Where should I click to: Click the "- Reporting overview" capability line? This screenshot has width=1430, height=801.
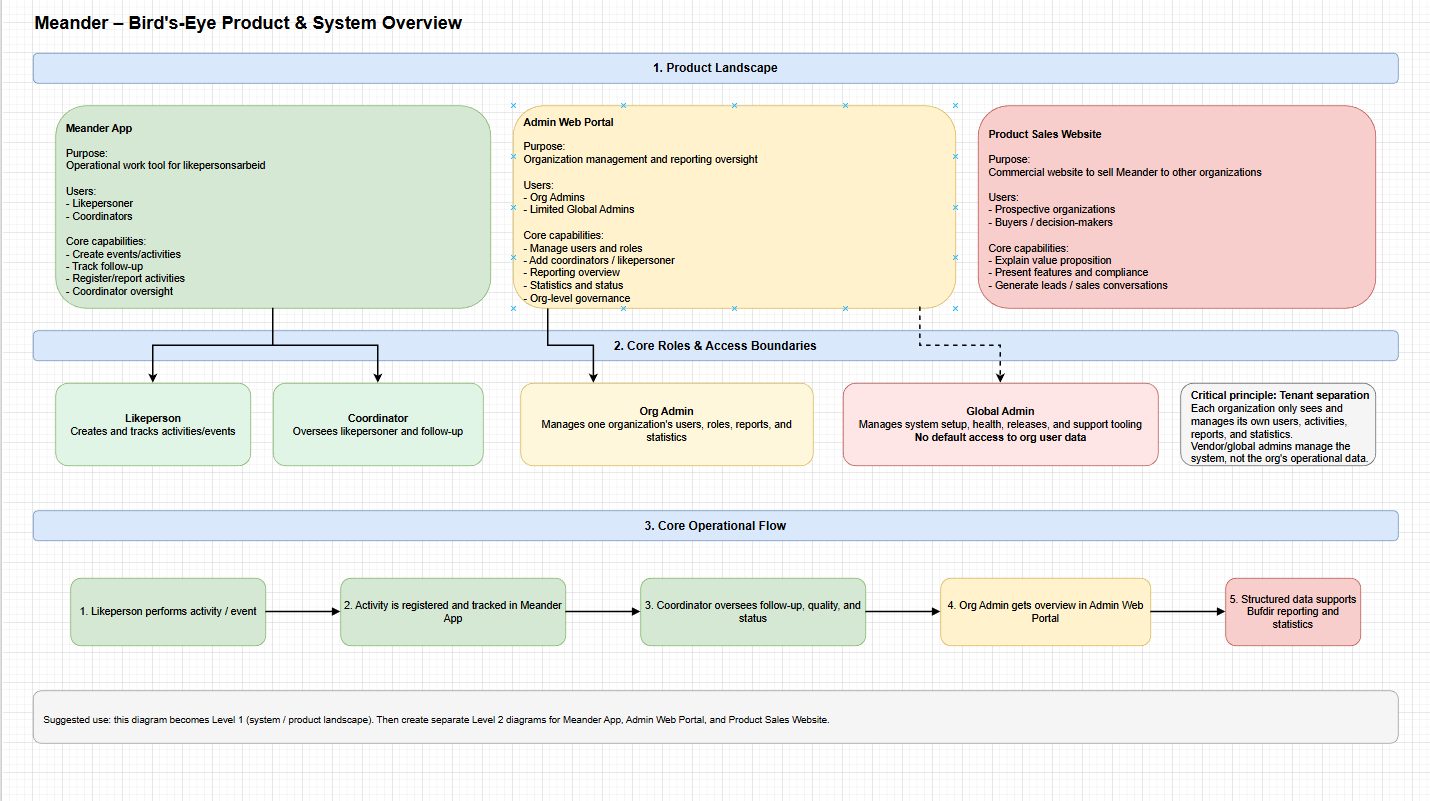(572, 272)
